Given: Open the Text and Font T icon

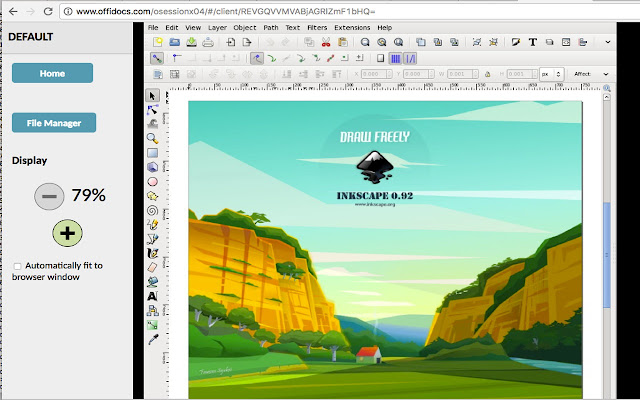Looking at the screenshot, I should (532, 42).
